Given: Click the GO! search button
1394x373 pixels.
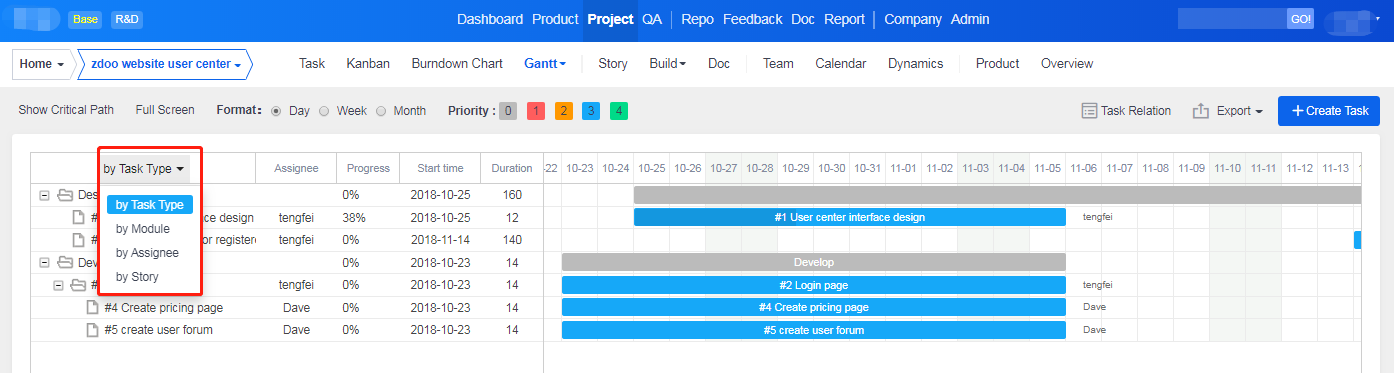Looking at the screenshot, I should [x=1300, y=19].
